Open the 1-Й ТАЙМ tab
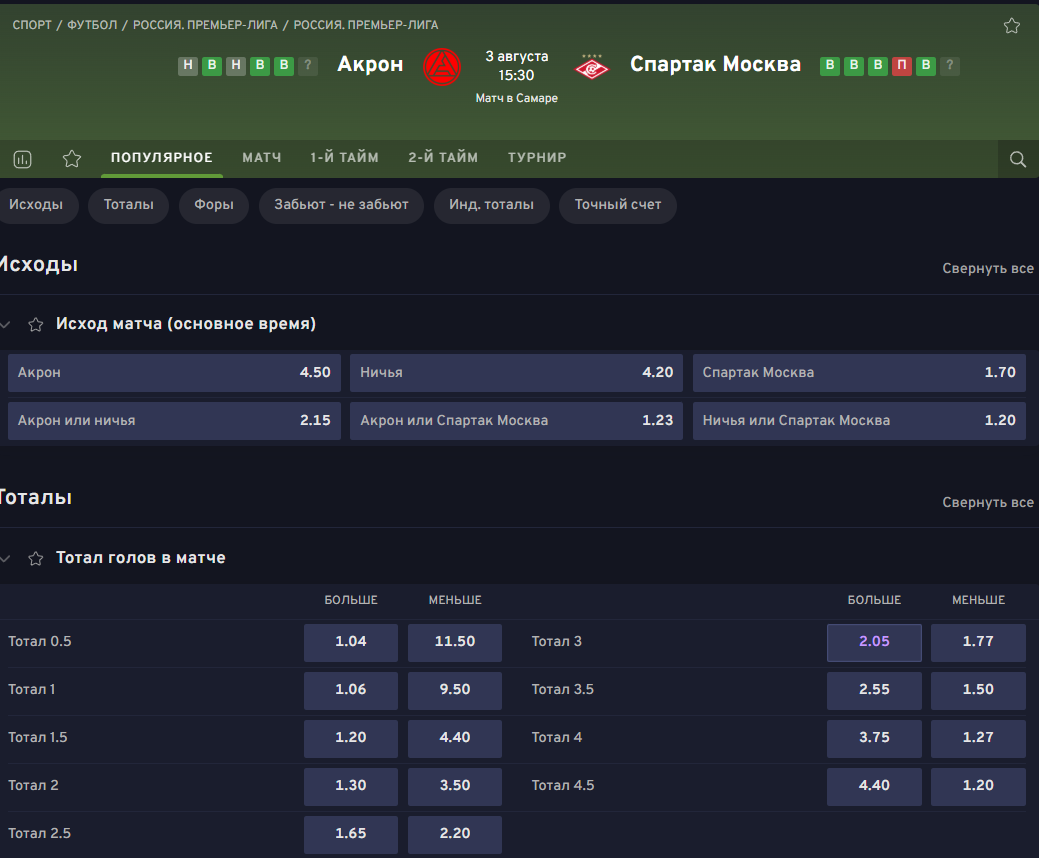The height and width of the screenshot is (858, 1039). tap(345, 158)
